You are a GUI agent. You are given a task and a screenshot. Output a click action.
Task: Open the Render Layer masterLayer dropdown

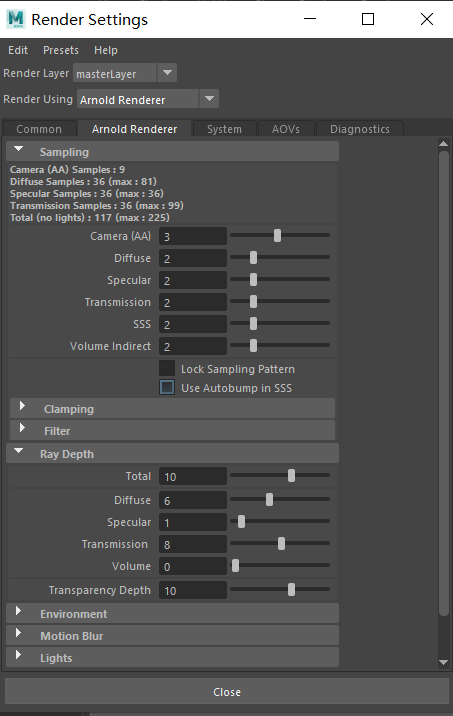tap(167, 73)
